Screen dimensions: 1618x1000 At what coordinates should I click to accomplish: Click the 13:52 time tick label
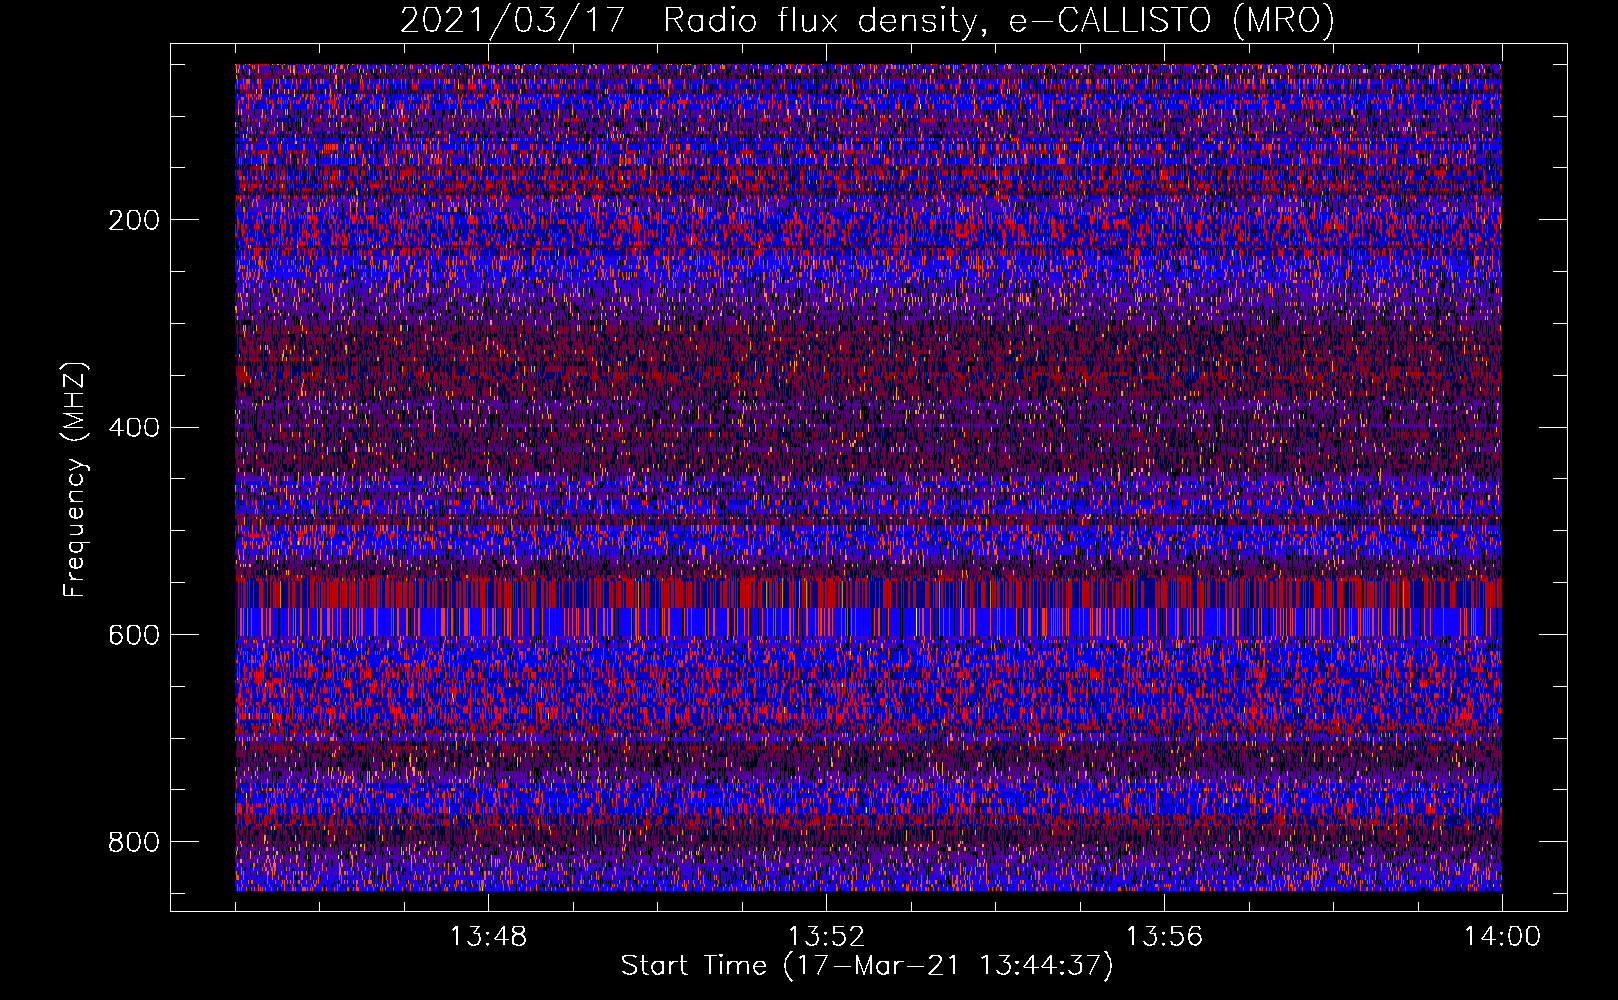point(826,937)
